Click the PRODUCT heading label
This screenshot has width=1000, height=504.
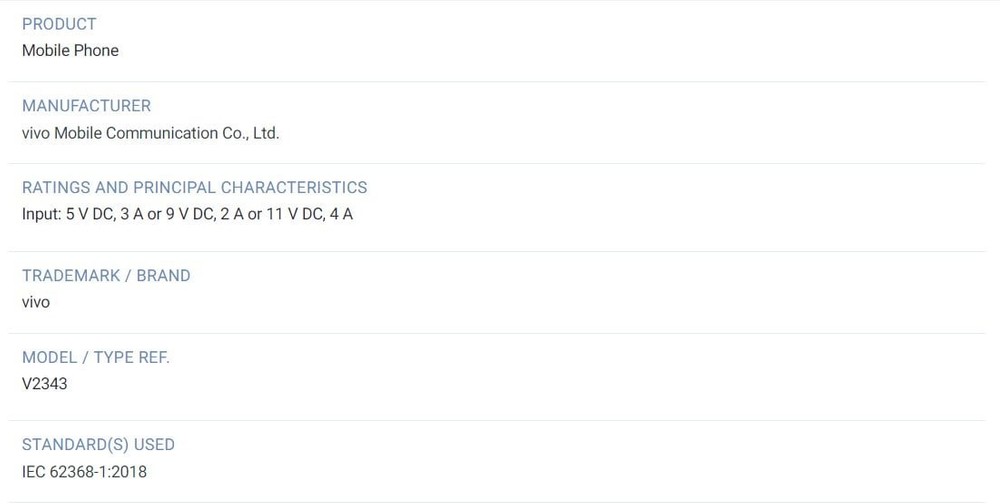click(x=59, y=24)
